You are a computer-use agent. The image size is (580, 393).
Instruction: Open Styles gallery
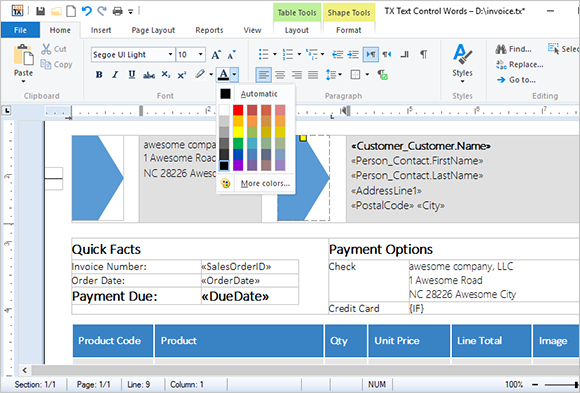coord(462,62)
